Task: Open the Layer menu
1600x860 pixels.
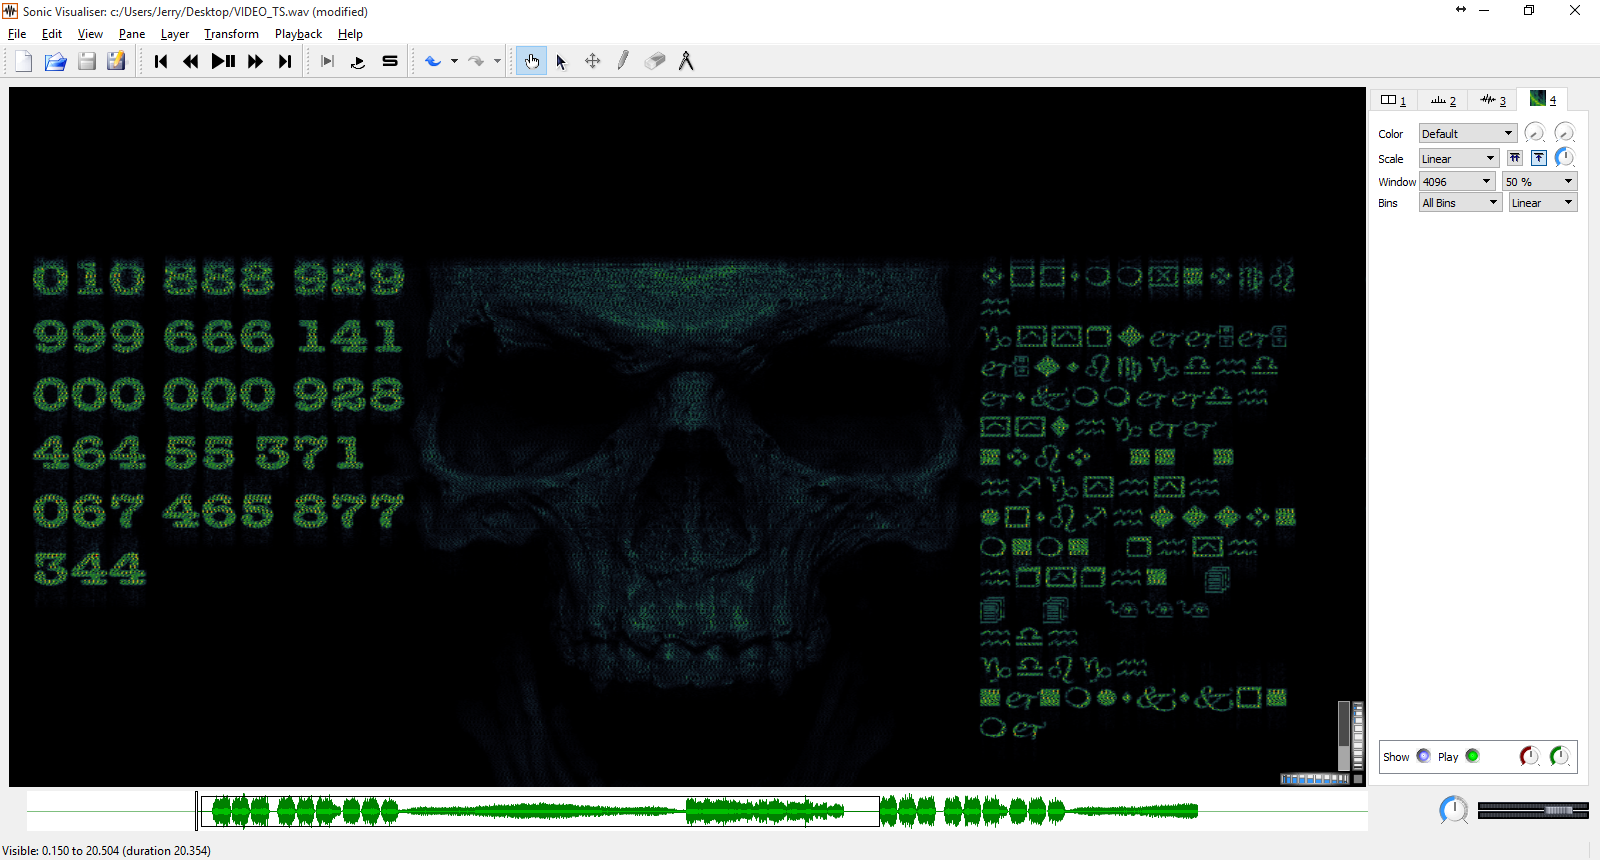Action: click(174, 34)
